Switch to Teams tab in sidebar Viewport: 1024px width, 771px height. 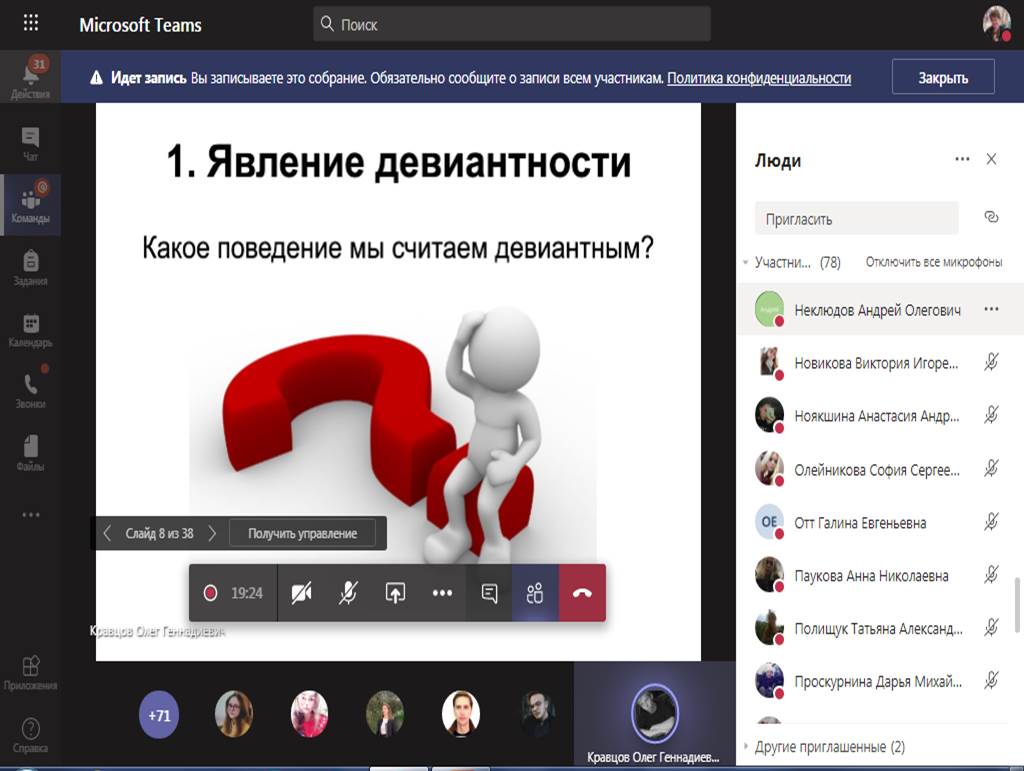[30, 205]
